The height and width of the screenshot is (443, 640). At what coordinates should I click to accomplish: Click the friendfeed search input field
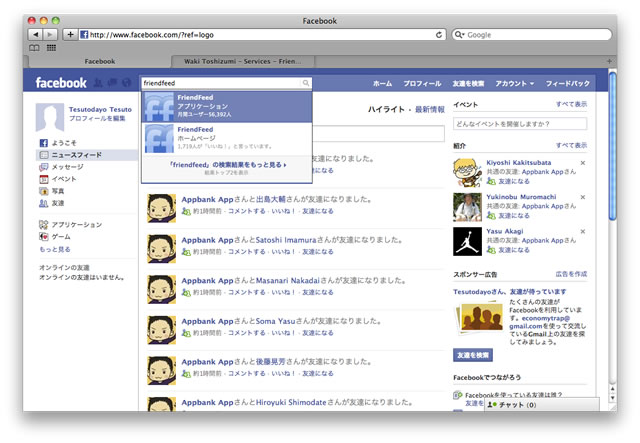coord(222,83)
